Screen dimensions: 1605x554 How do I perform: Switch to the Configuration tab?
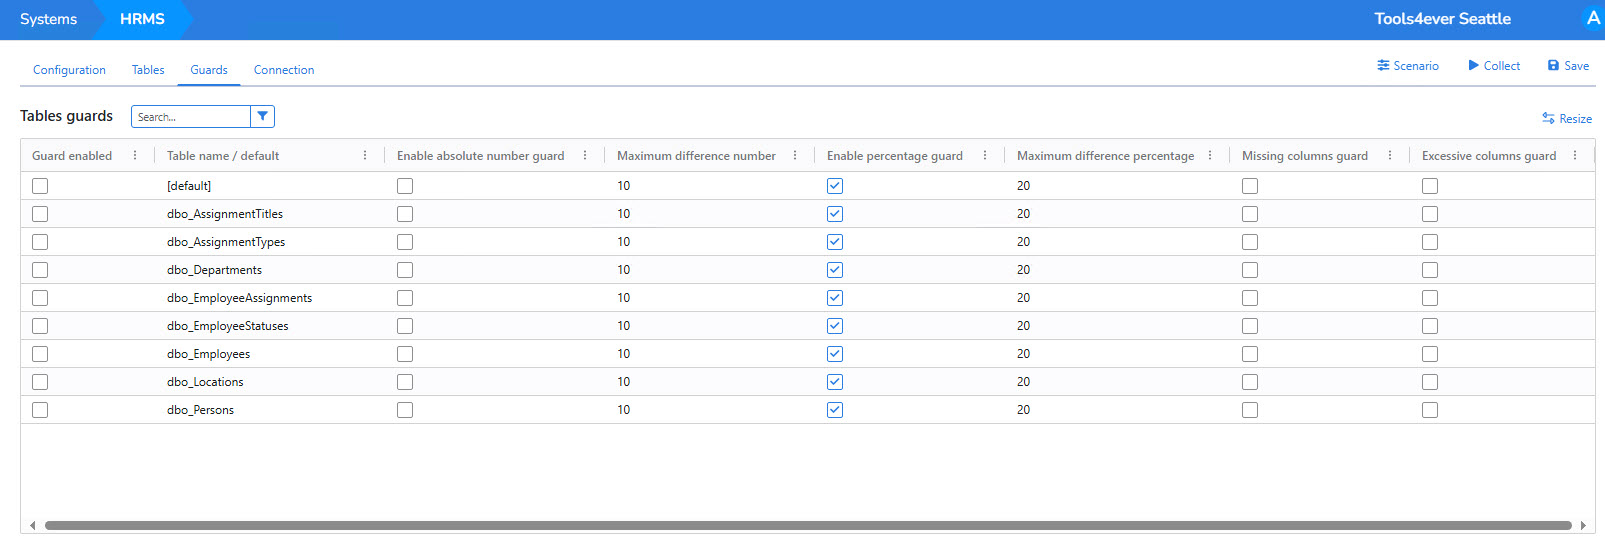tap(69, 70)
